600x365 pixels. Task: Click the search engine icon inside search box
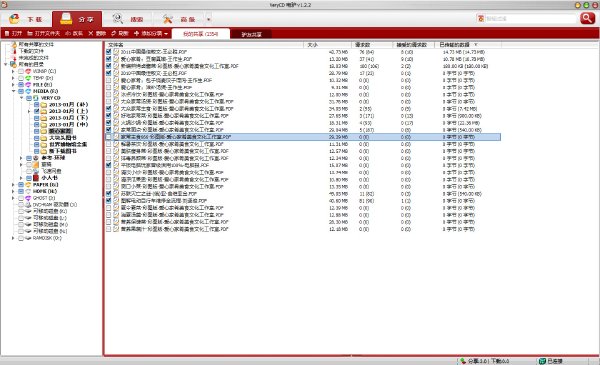[481, 18]
